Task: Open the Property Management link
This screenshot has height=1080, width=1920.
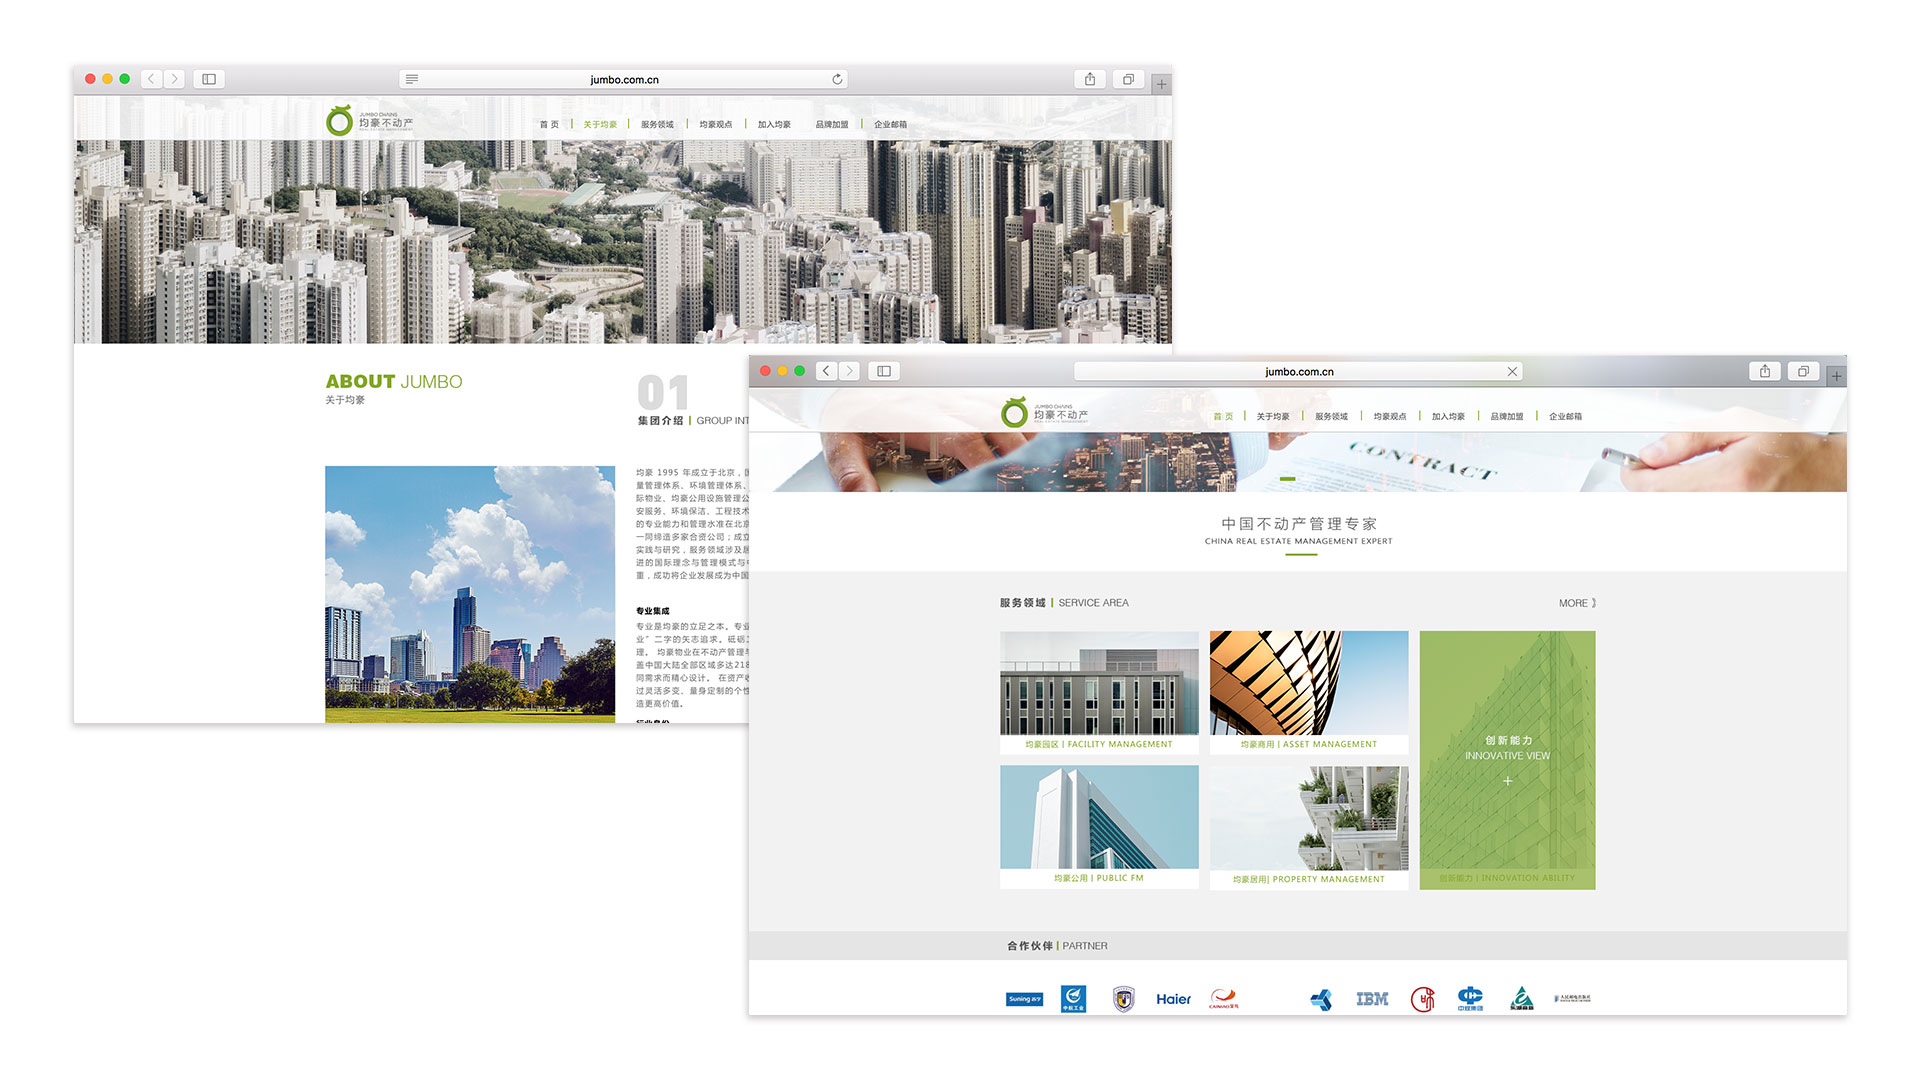Action: pyautogui.click(x=1309, y=880)
